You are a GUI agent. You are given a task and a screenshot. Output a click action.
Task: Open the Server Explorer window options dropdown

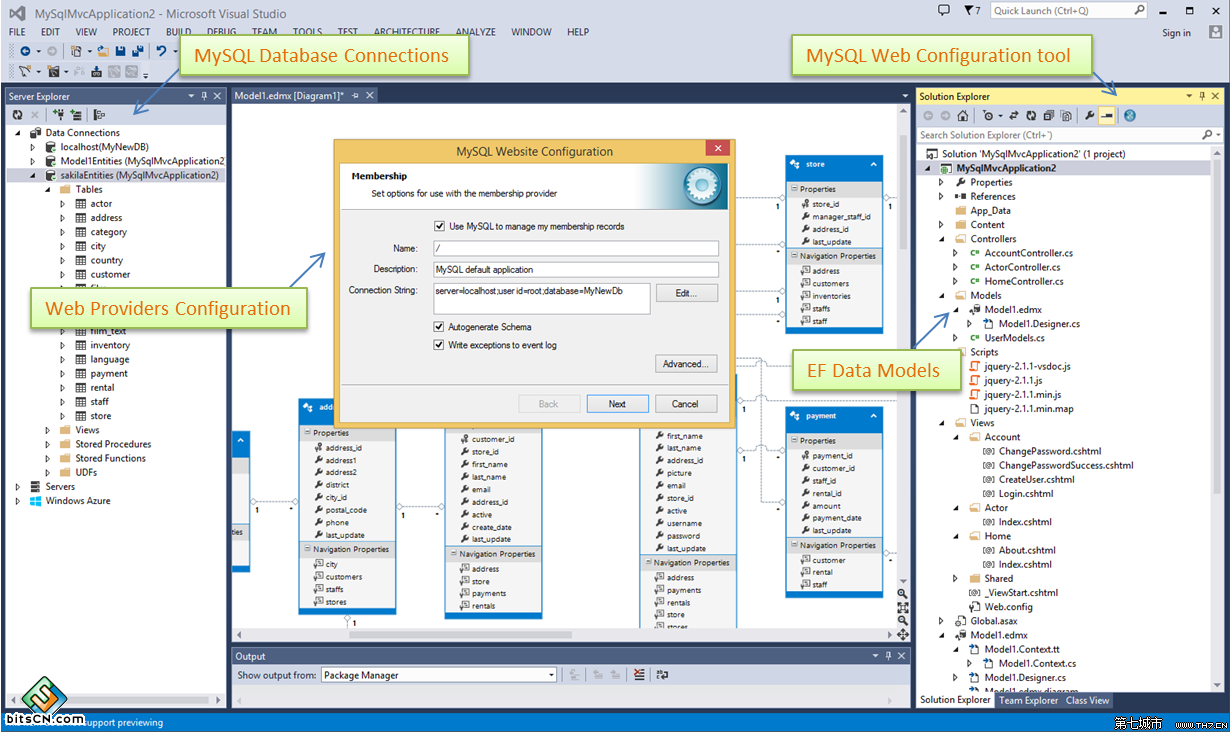click(x=191, y=96)
